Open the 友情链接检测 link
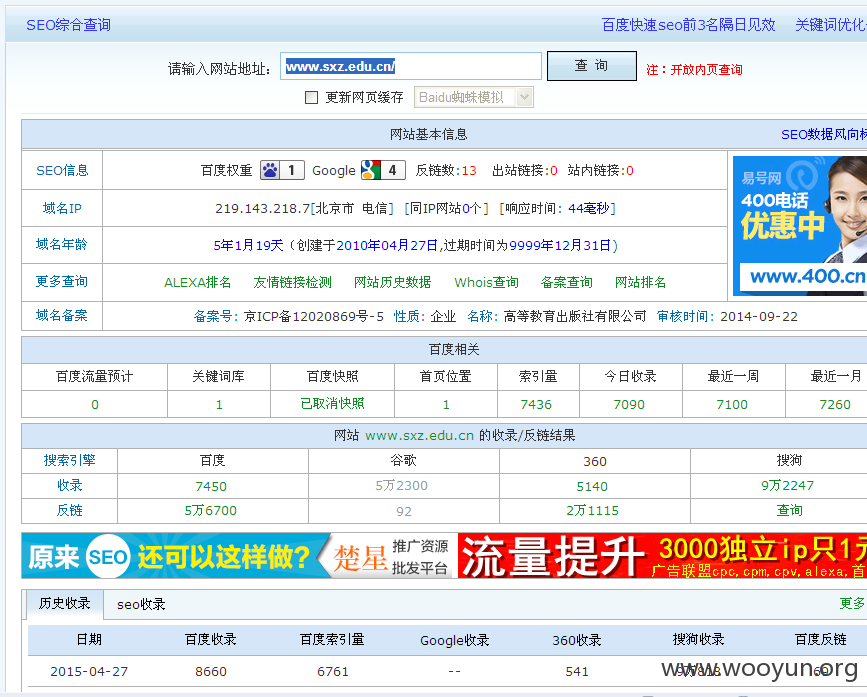867x697 pixels. click(293, 282)
